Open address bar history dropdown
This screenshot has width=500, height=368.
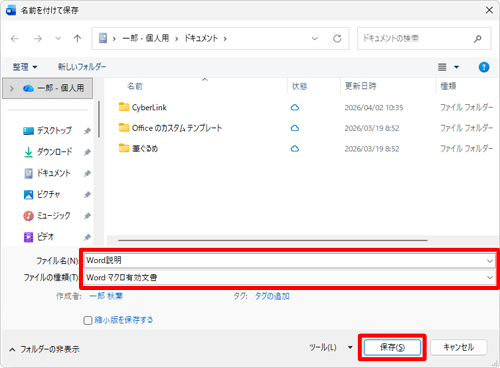(x=314, y=39)
